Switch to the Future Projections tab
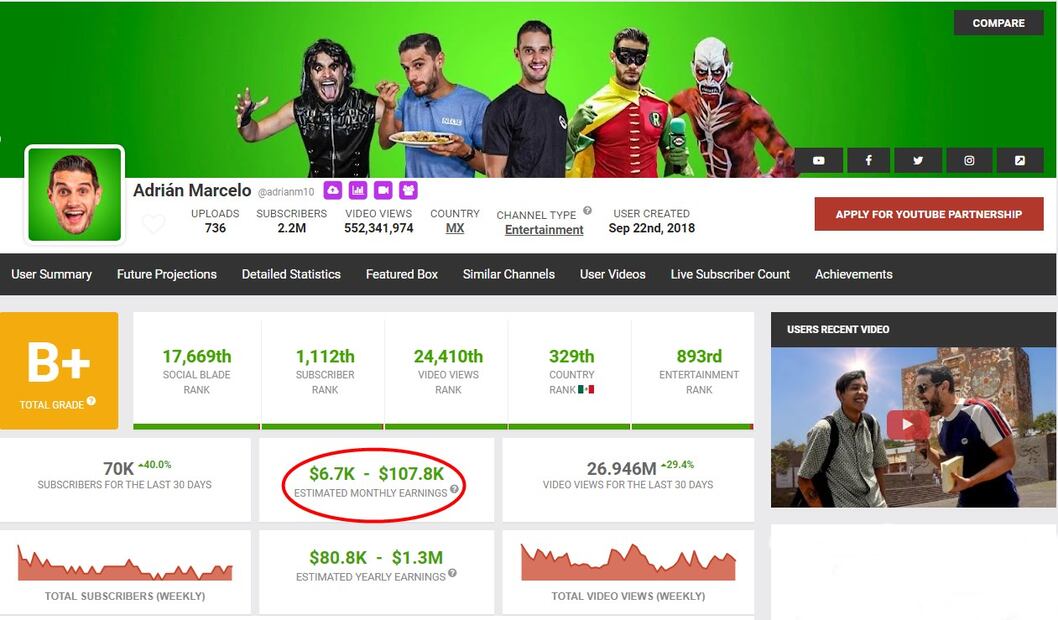 point(166,274)
